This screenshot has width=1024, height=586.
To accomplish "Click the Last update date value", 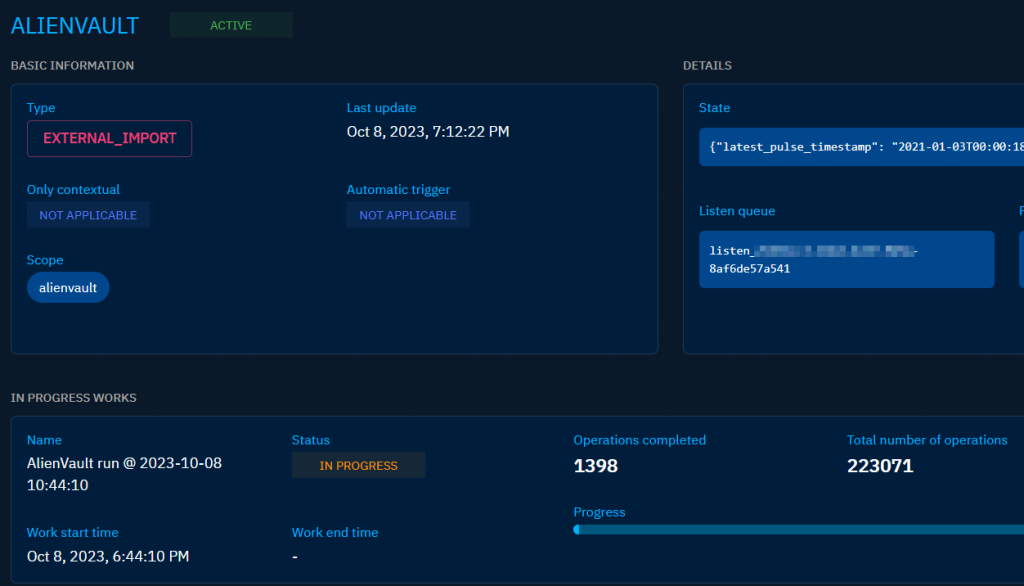I will [428, 132].
